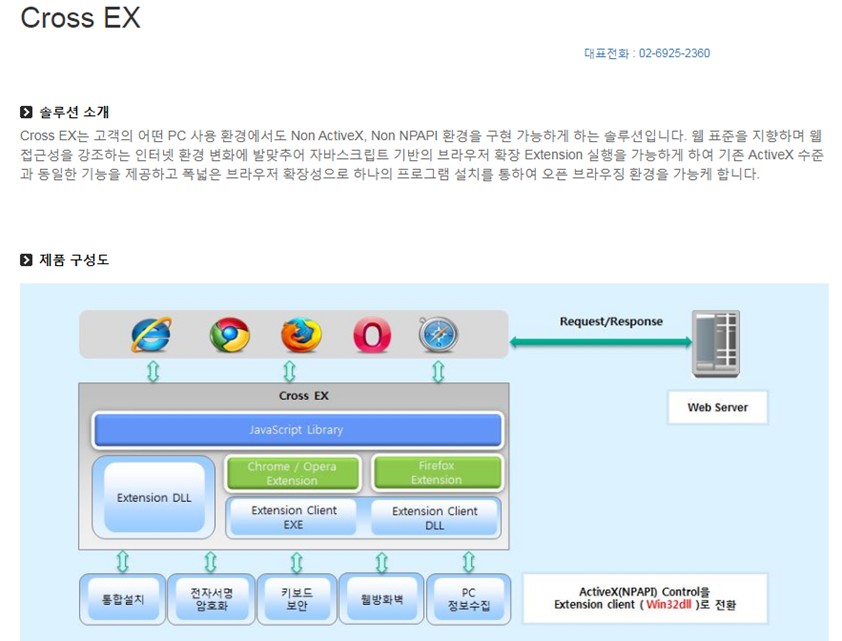The image size is (842, 641).
Task: Click the arrow bullet beside 제품 구성도
Action: coord(26,260)
